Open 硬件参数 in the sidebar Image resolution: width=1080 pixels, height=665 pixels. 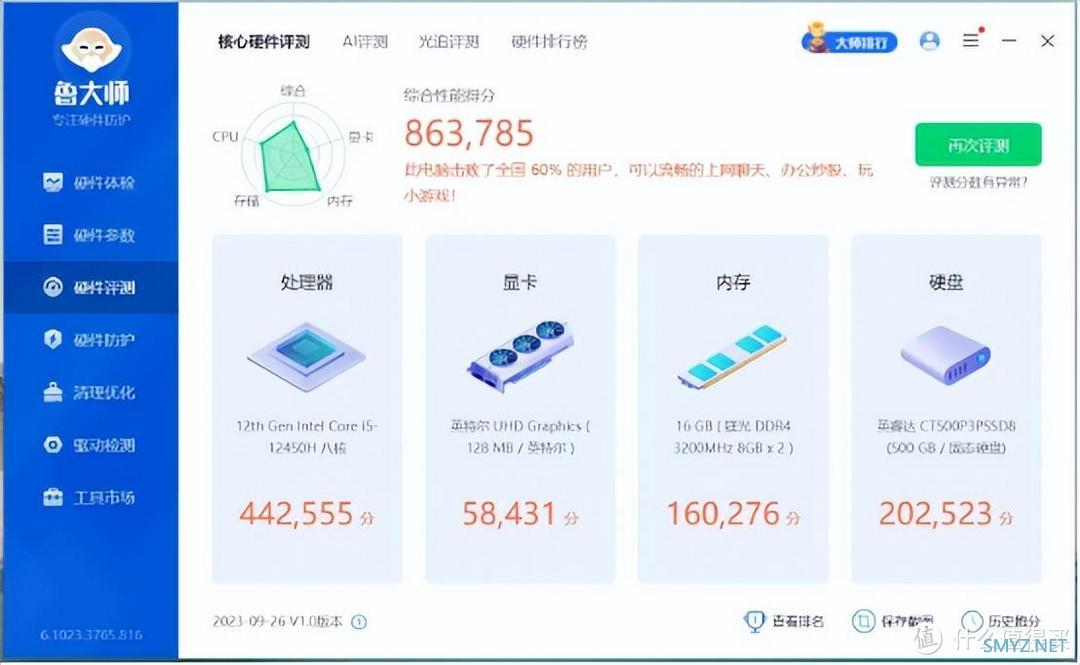click(x=91, y=235)
